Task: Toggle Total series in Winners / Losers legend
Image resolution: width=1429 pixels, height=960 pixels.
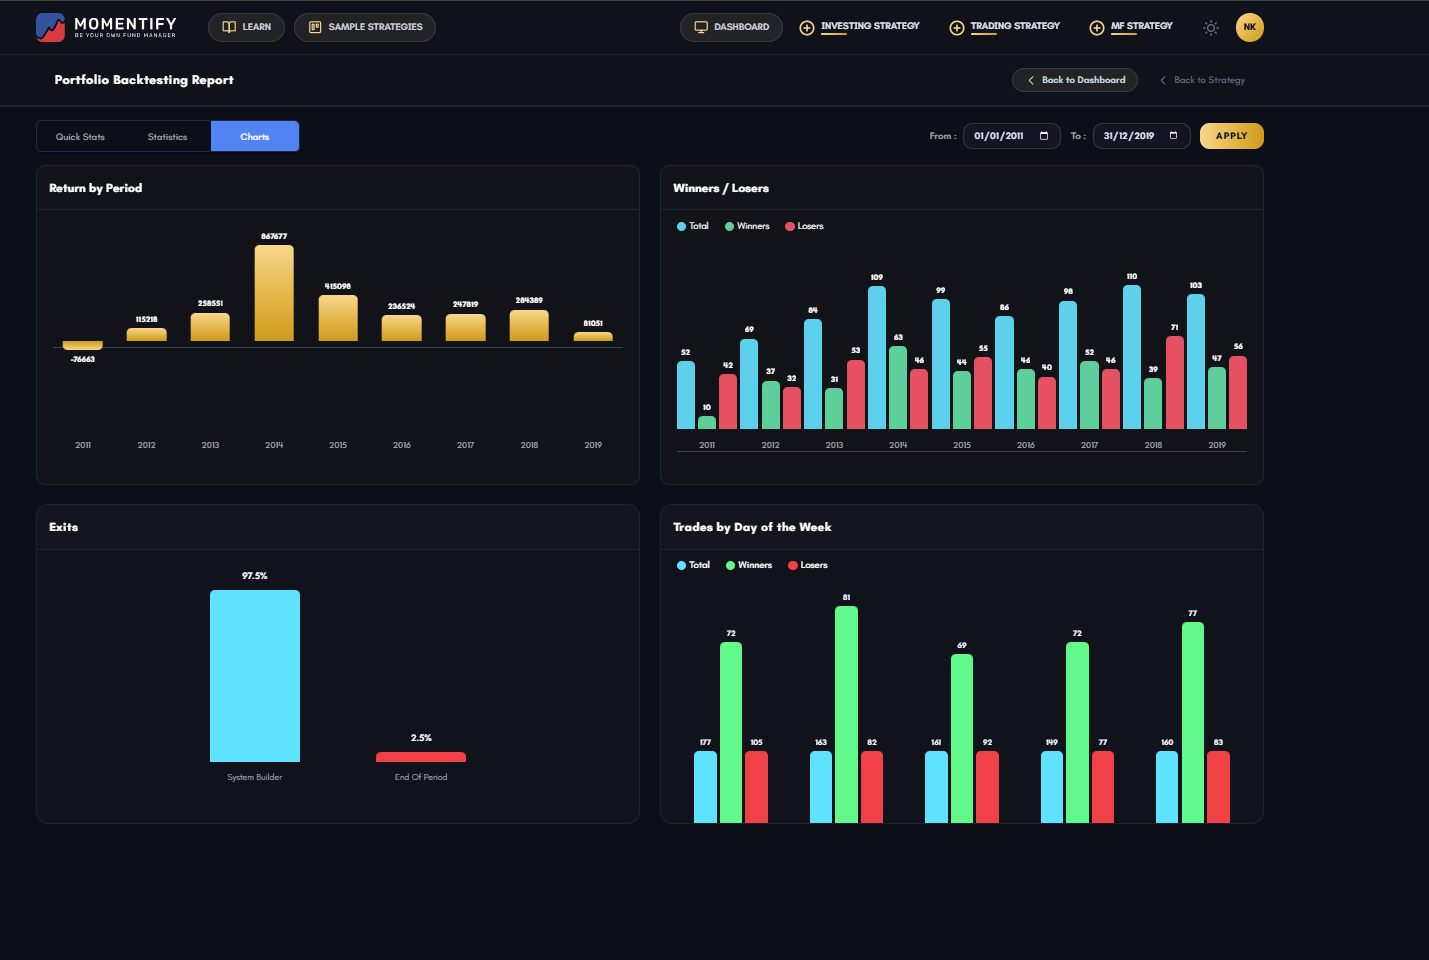Action: [693, 226]
